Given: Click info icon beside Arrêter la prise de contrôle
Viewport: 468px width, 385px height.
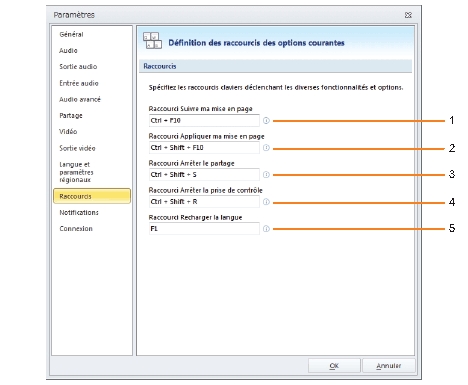Looking at the screenshot, I should pyautogui.click(x=266, y=202).
